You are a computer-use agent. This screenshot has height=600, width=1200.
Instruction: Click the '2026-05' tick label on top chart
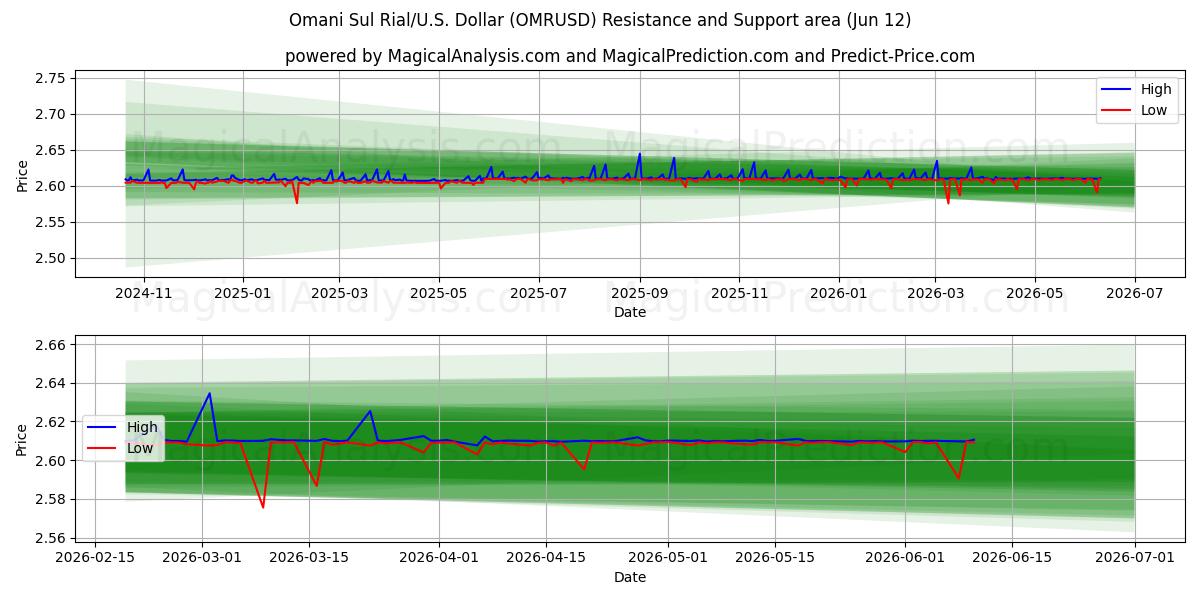(x=1034, y=293)
